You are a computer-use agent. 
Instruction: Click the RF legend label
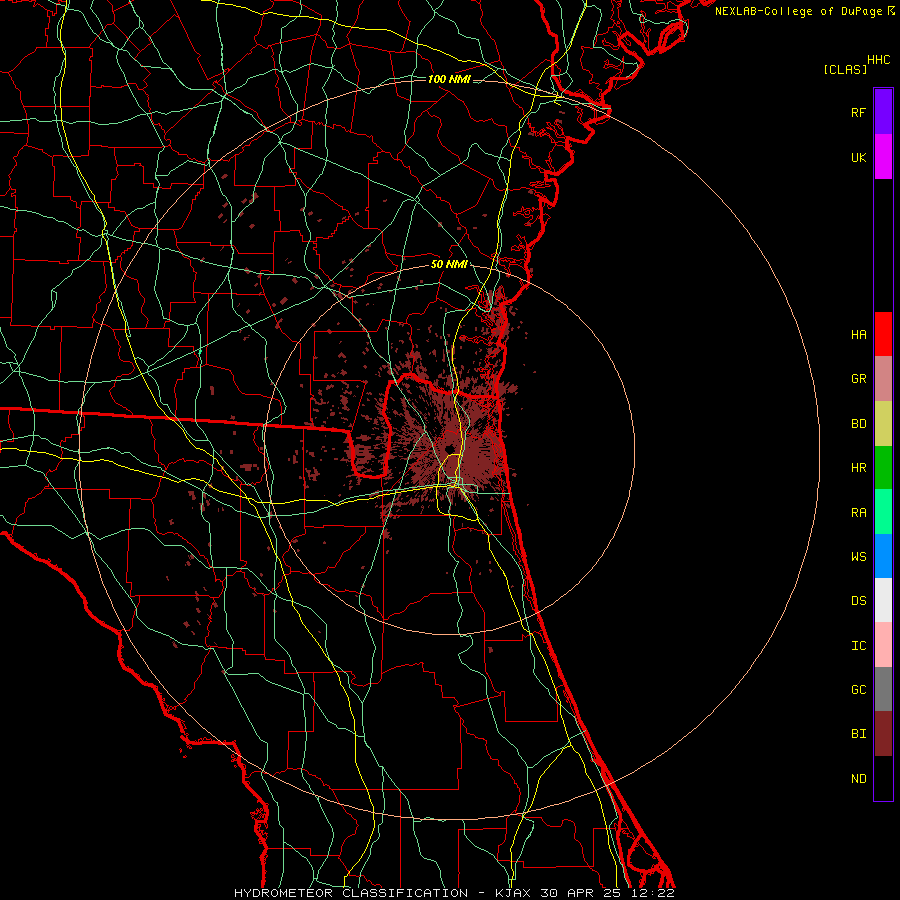click(858, 112)
